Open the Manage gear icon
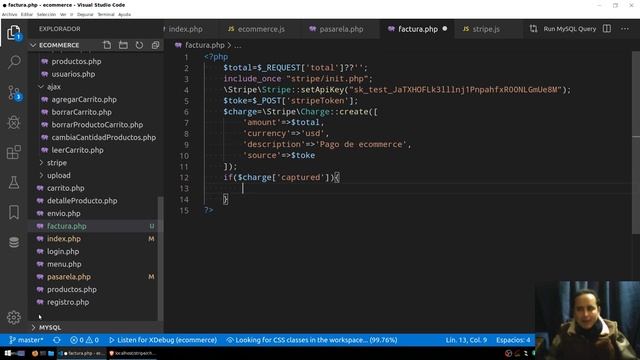Viewport: 640px width, 360px height. 14,317
